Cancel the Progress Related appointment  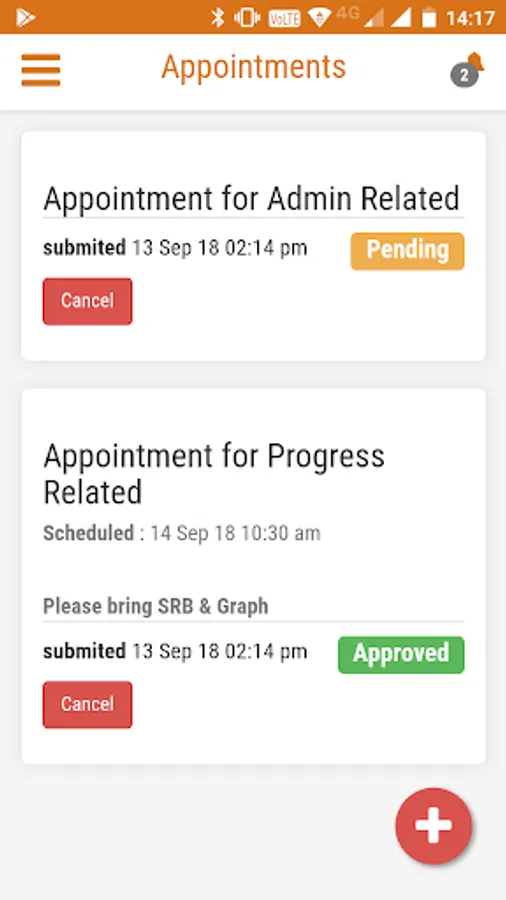tap(88, 704)
